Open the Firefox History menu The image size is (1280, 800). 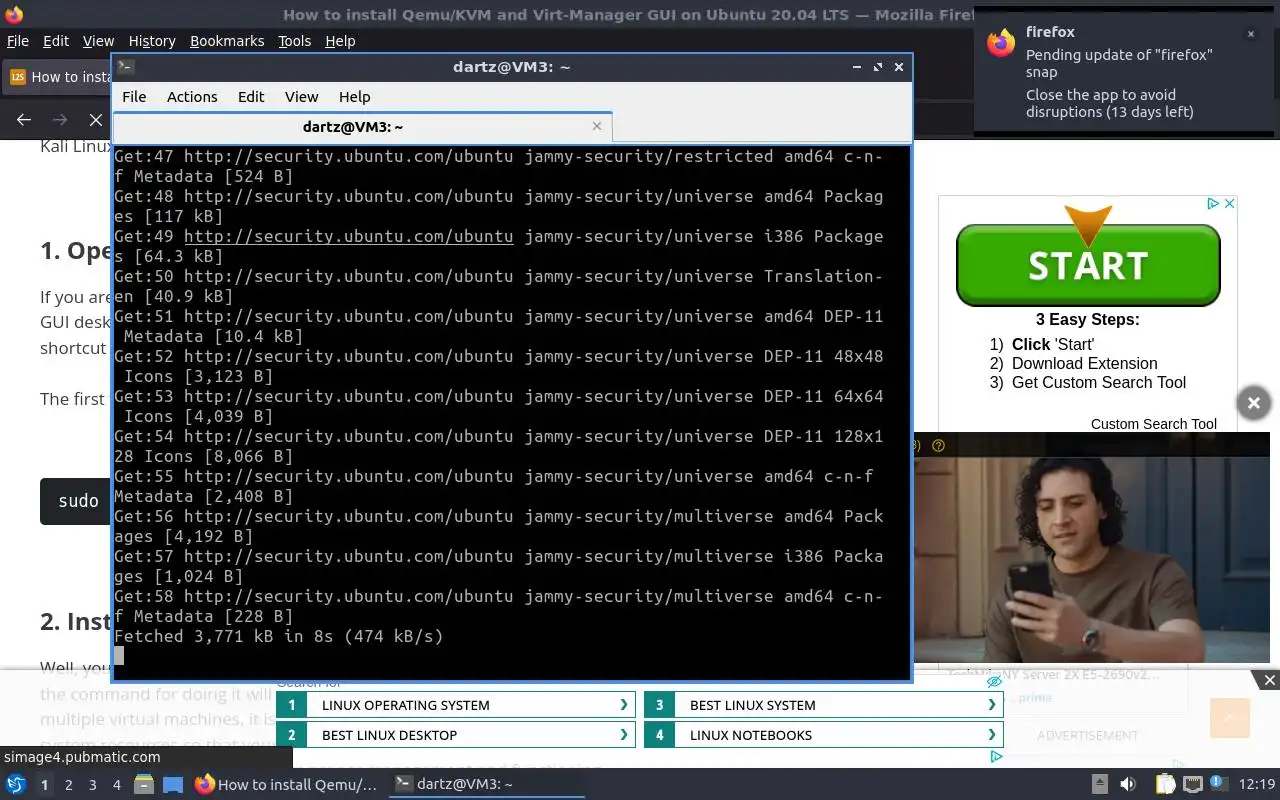pyautogui.click(x=152, y=41)
